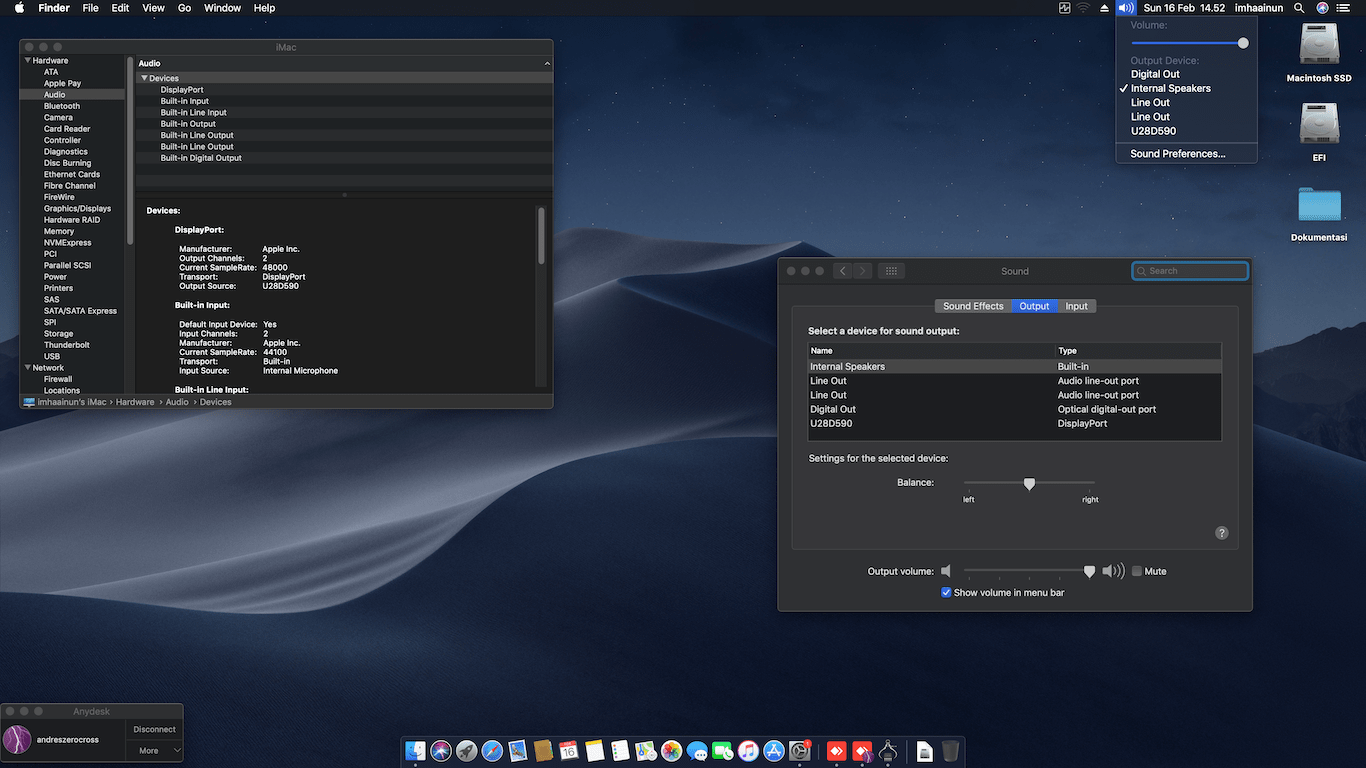1366x768 pixels.
Task: Open the Edit menu
Action: pyautogui.click(x=120, y=8)
